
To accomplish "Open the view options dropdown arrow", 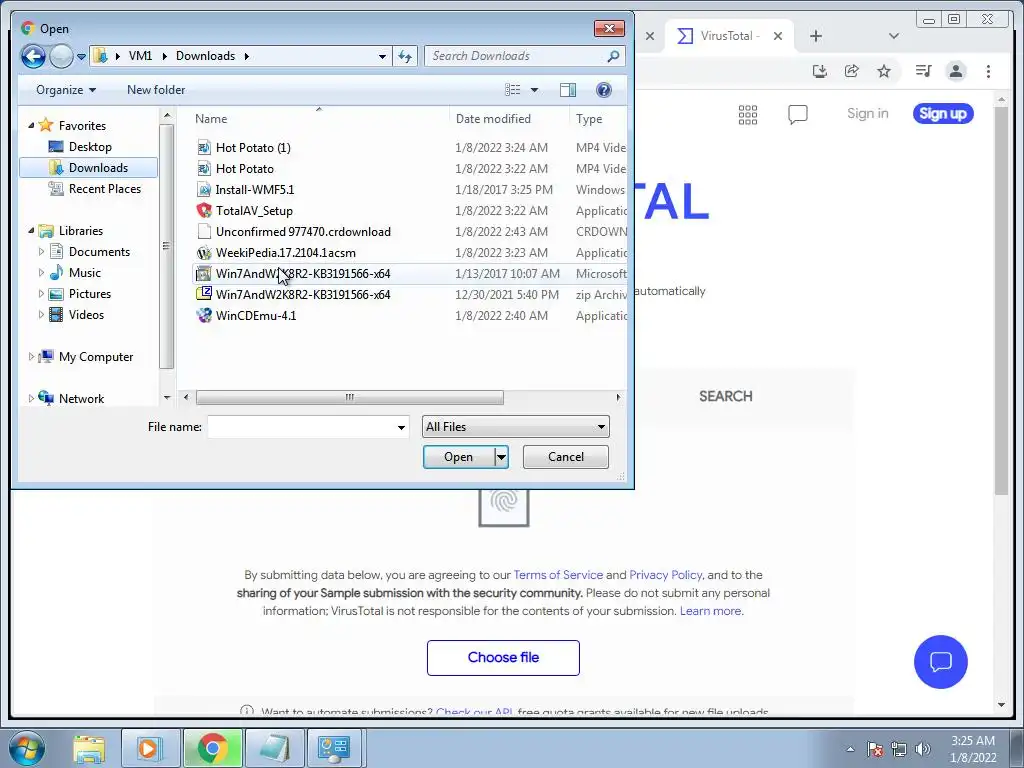I will pos(534,89).
